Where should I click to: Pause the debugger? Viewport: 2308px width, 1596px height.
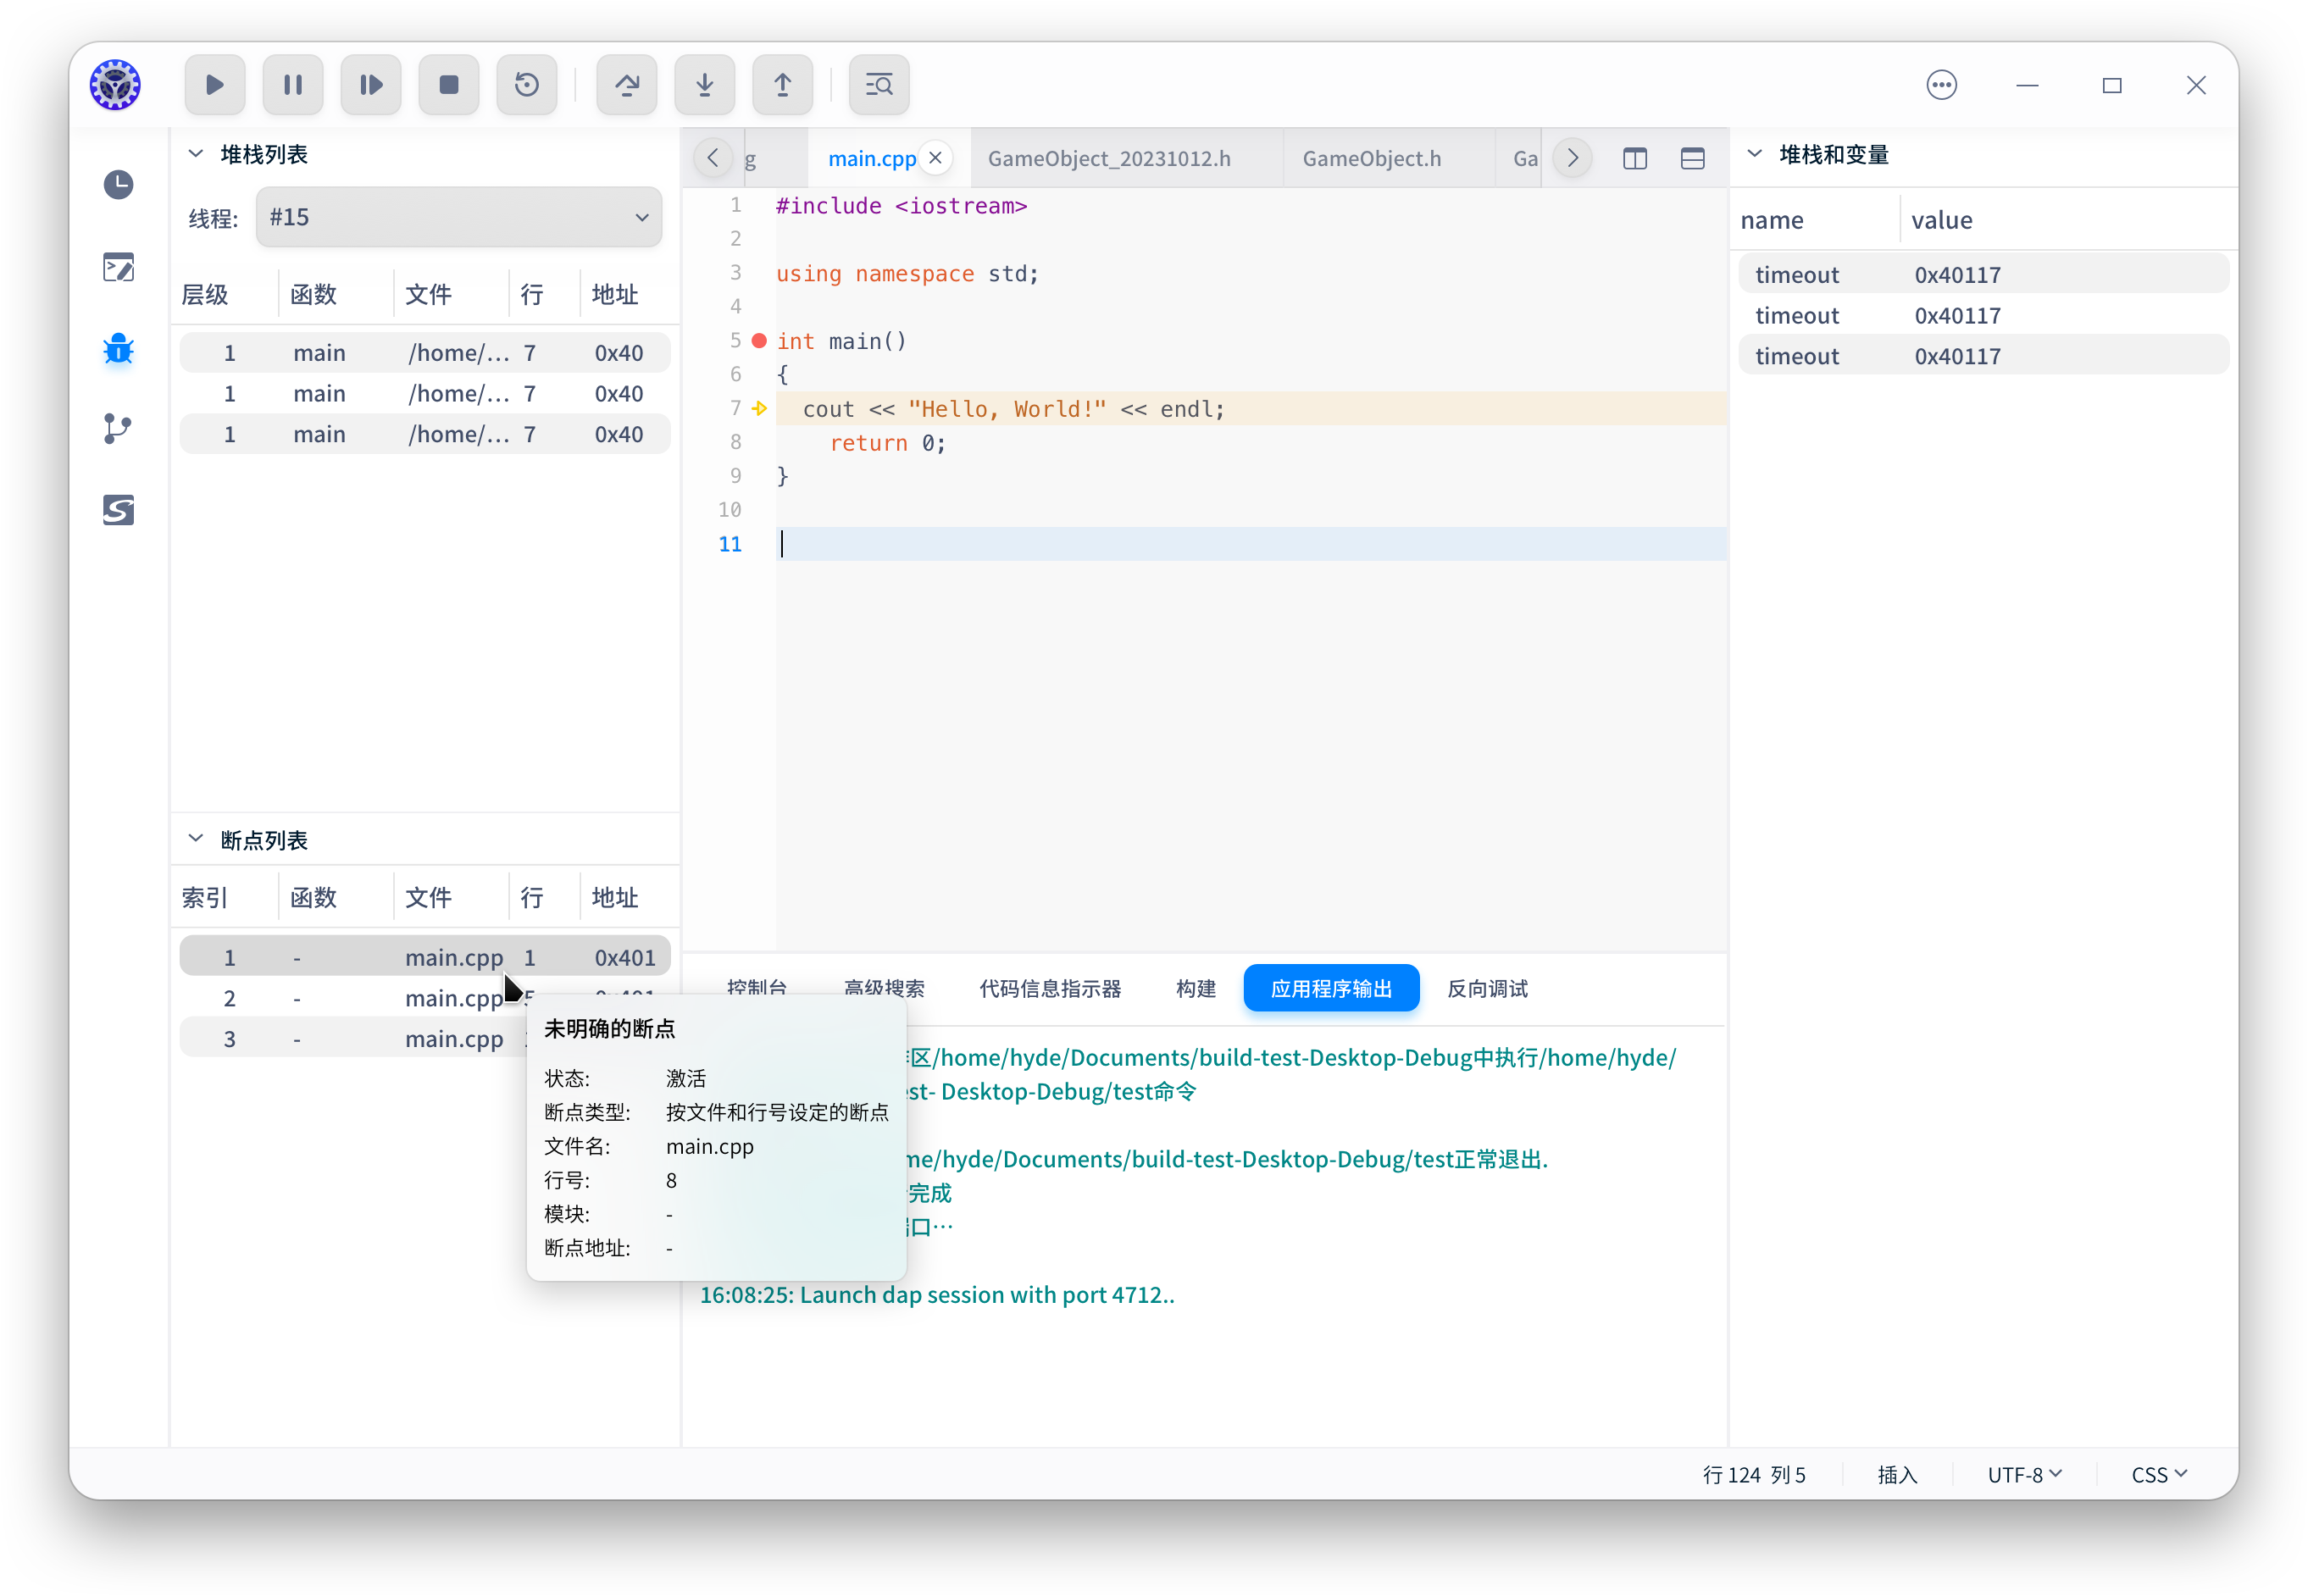(x=292, y=85)
